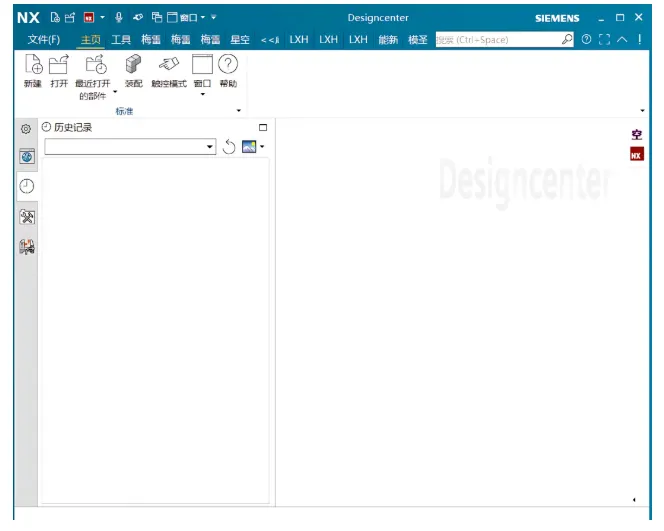
Task: Open the Roles tools tab in the resource bar
Action: pos(27,217)
